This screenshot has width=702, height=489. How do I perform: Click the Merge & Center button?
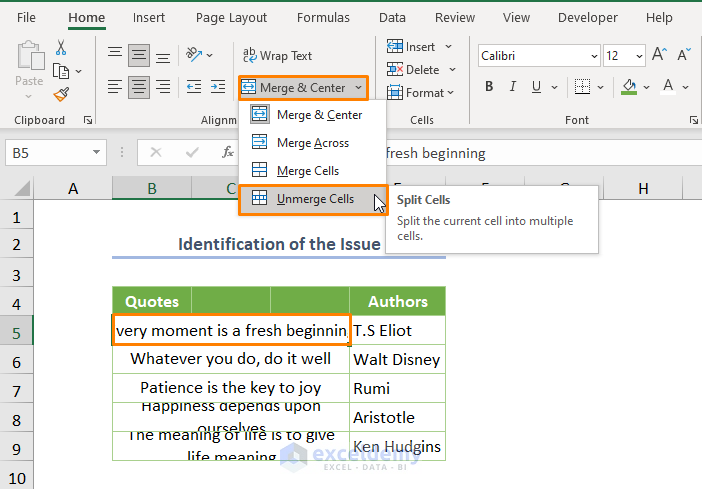(x=295, y=88)
